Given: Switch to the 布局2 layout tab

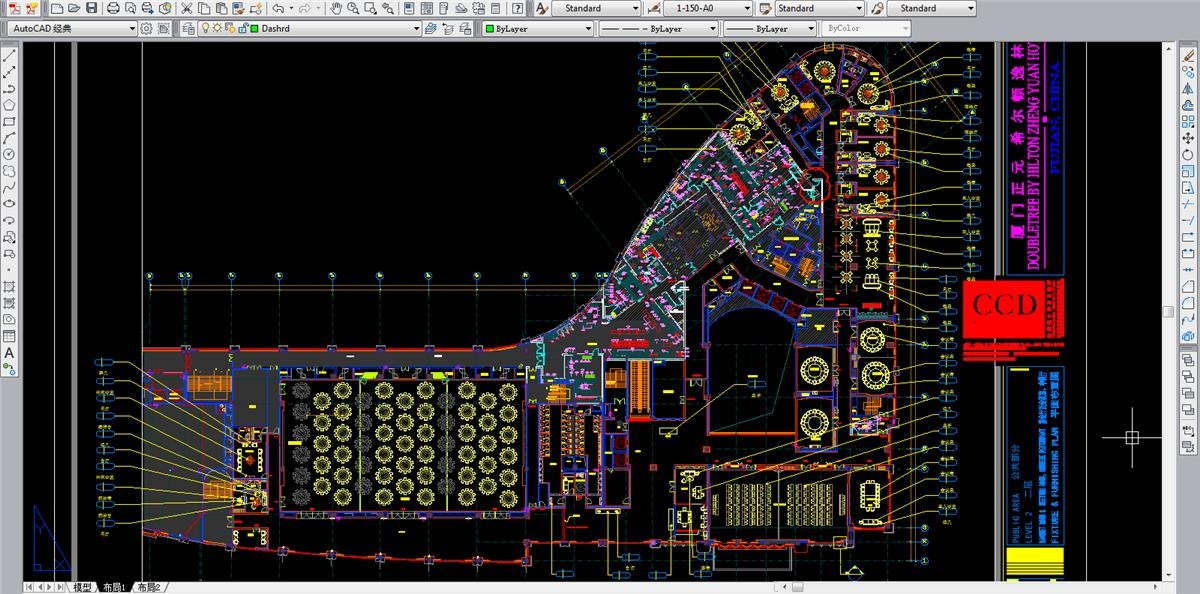Looking at the screenshot, I should pos(148,587).
